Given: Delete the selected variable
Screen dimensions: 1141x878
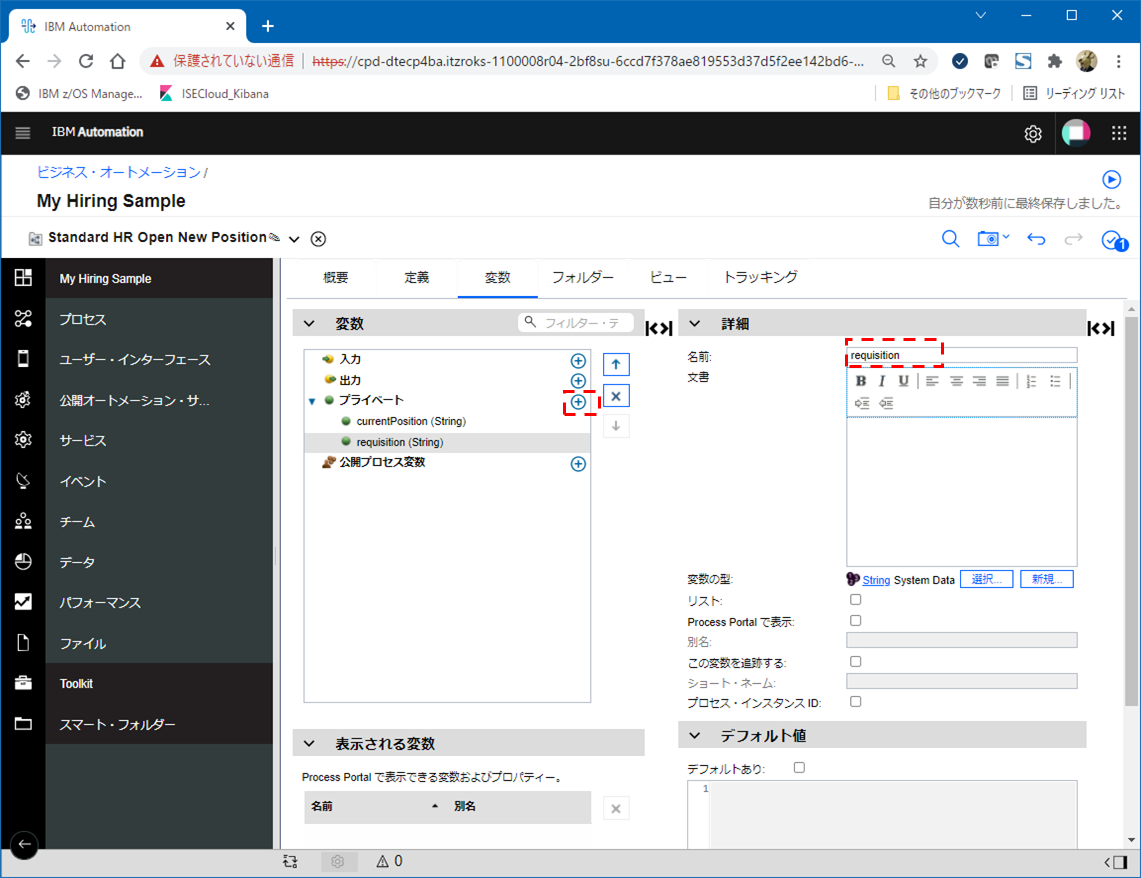Looking at the screenshot, I should point(616,396).
